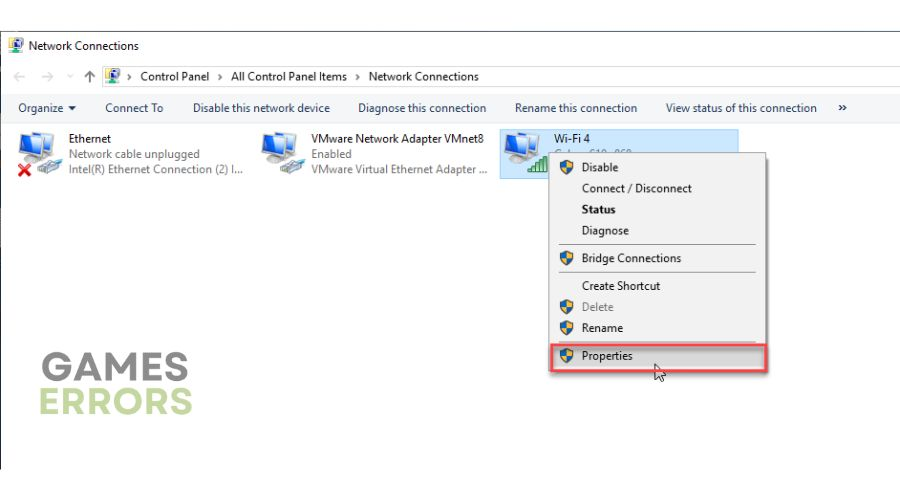Select the VMware Network Adapter VMnet8 icon

tap(280, 154)
